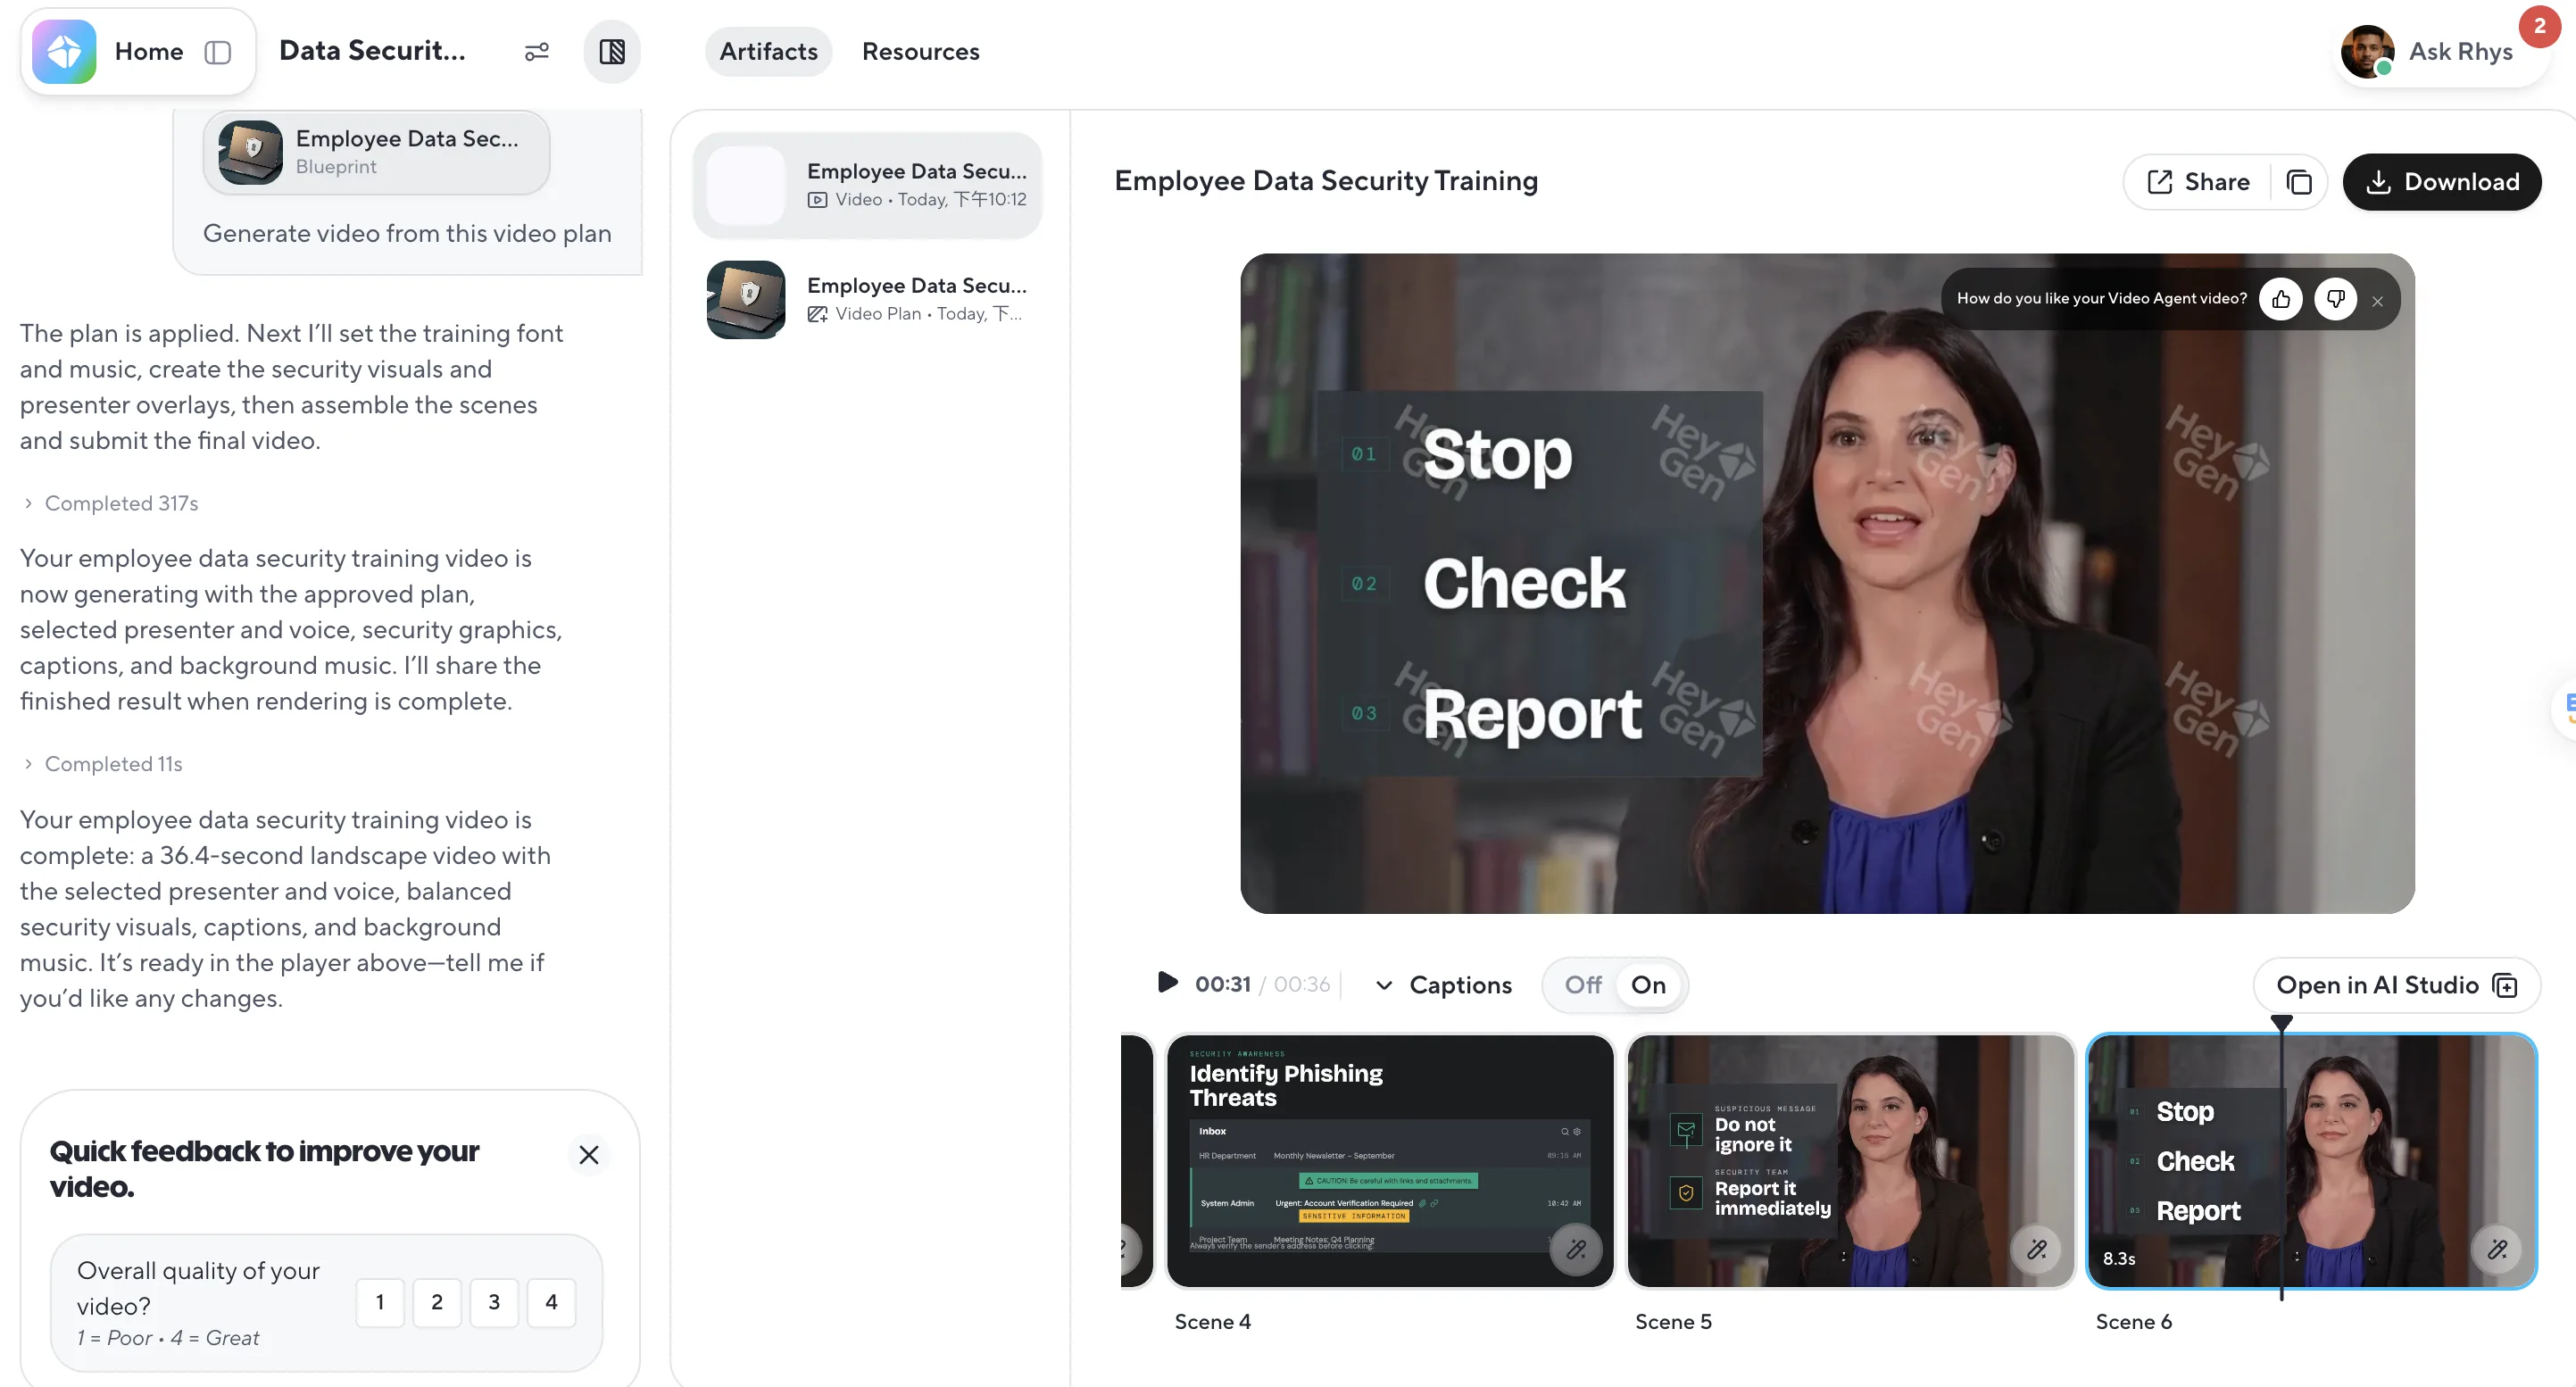The height and width of the screenshot is (1387, 2576).
Task: Click the main video preview player
Action: [1827, 583]
